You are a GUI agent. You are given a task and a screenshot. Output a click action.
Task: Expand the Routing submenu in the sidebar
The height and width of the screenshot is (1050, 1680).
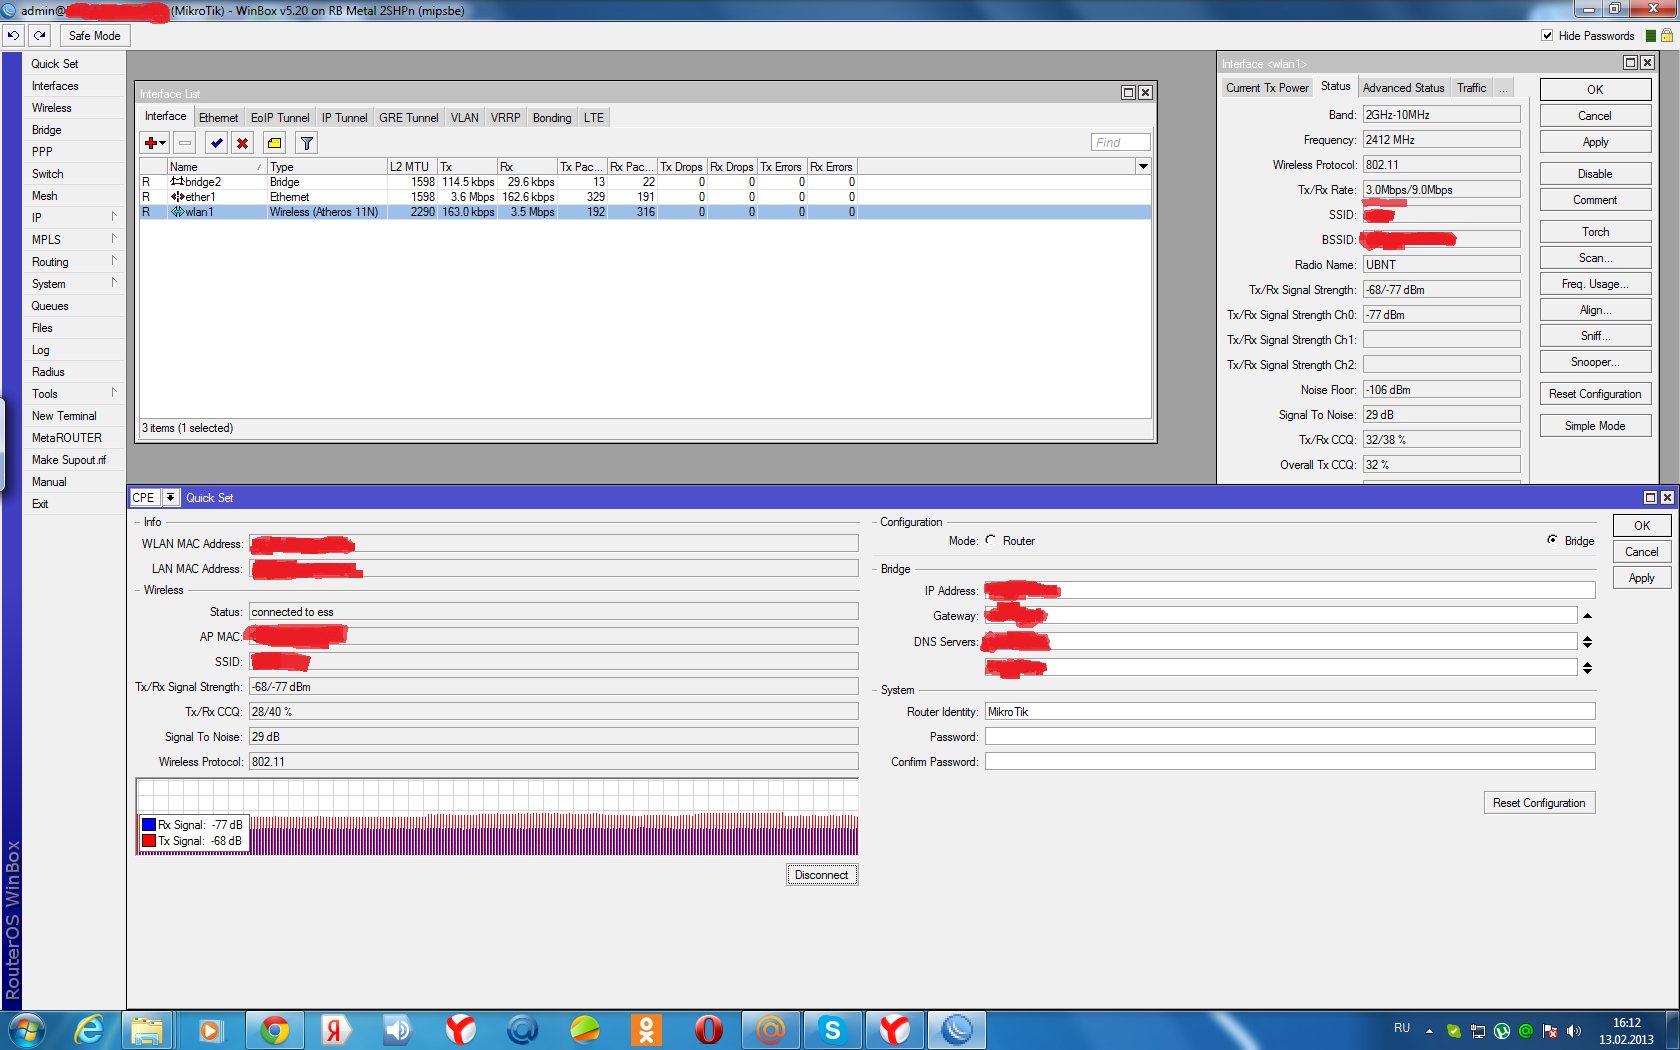coord(114,261)
